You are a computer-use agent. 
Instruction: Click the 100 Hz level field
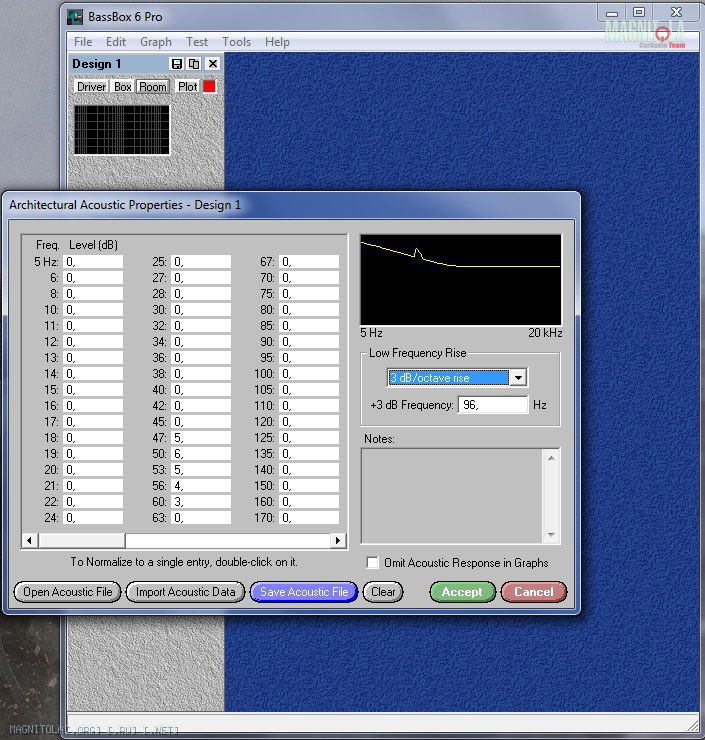309,374
